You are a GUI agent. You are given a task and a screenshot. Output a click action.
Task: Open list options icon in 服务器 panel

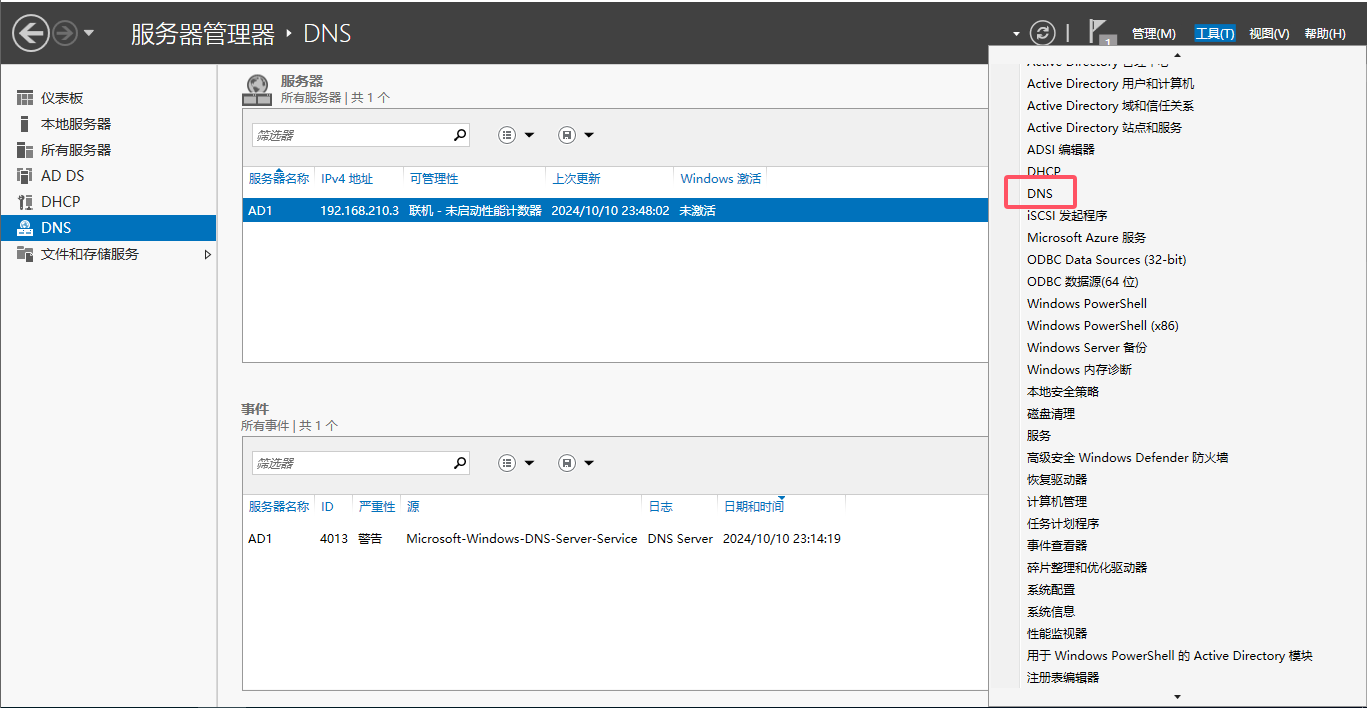coord(507,135)
